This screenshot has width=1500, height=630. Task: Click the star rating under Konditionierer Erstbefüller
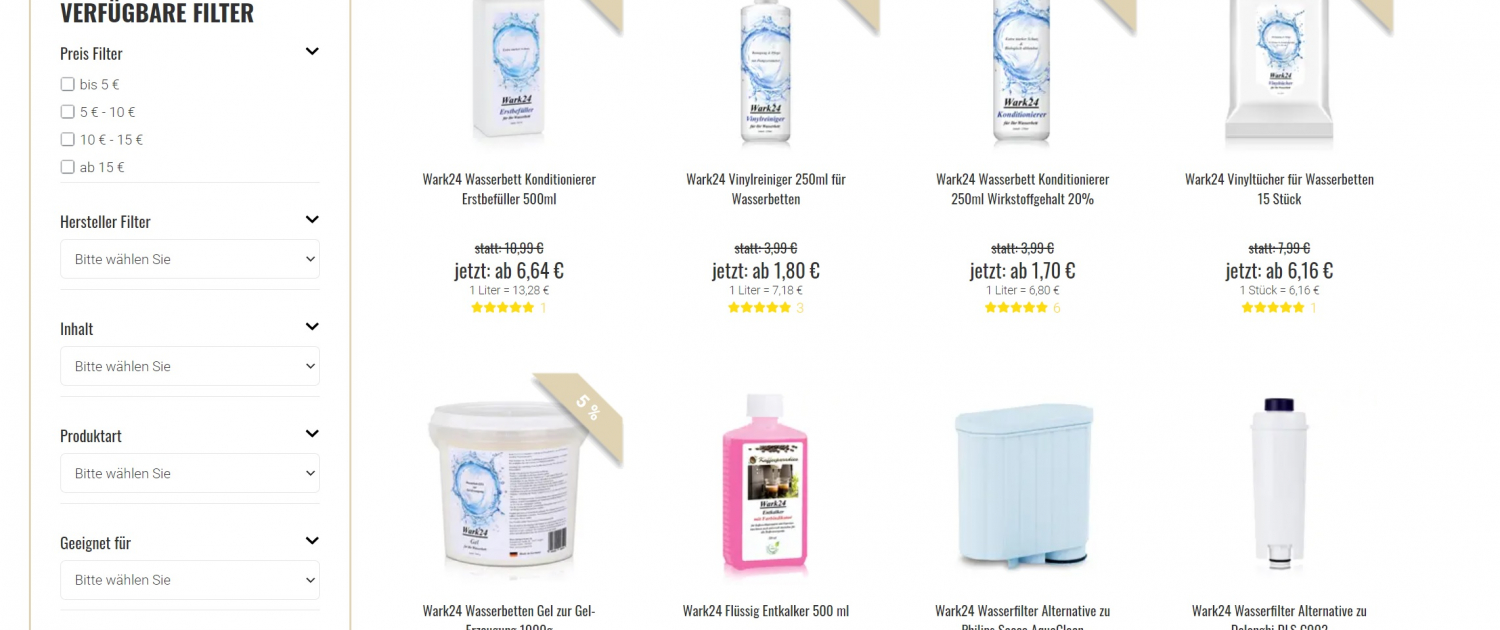click(503, 308)
